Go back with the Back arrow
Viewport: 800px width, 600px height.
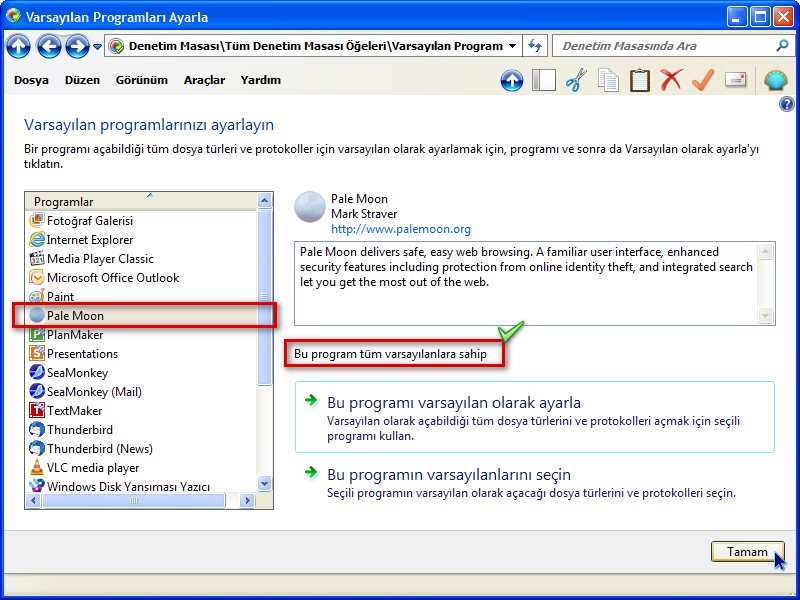(49, 46)
